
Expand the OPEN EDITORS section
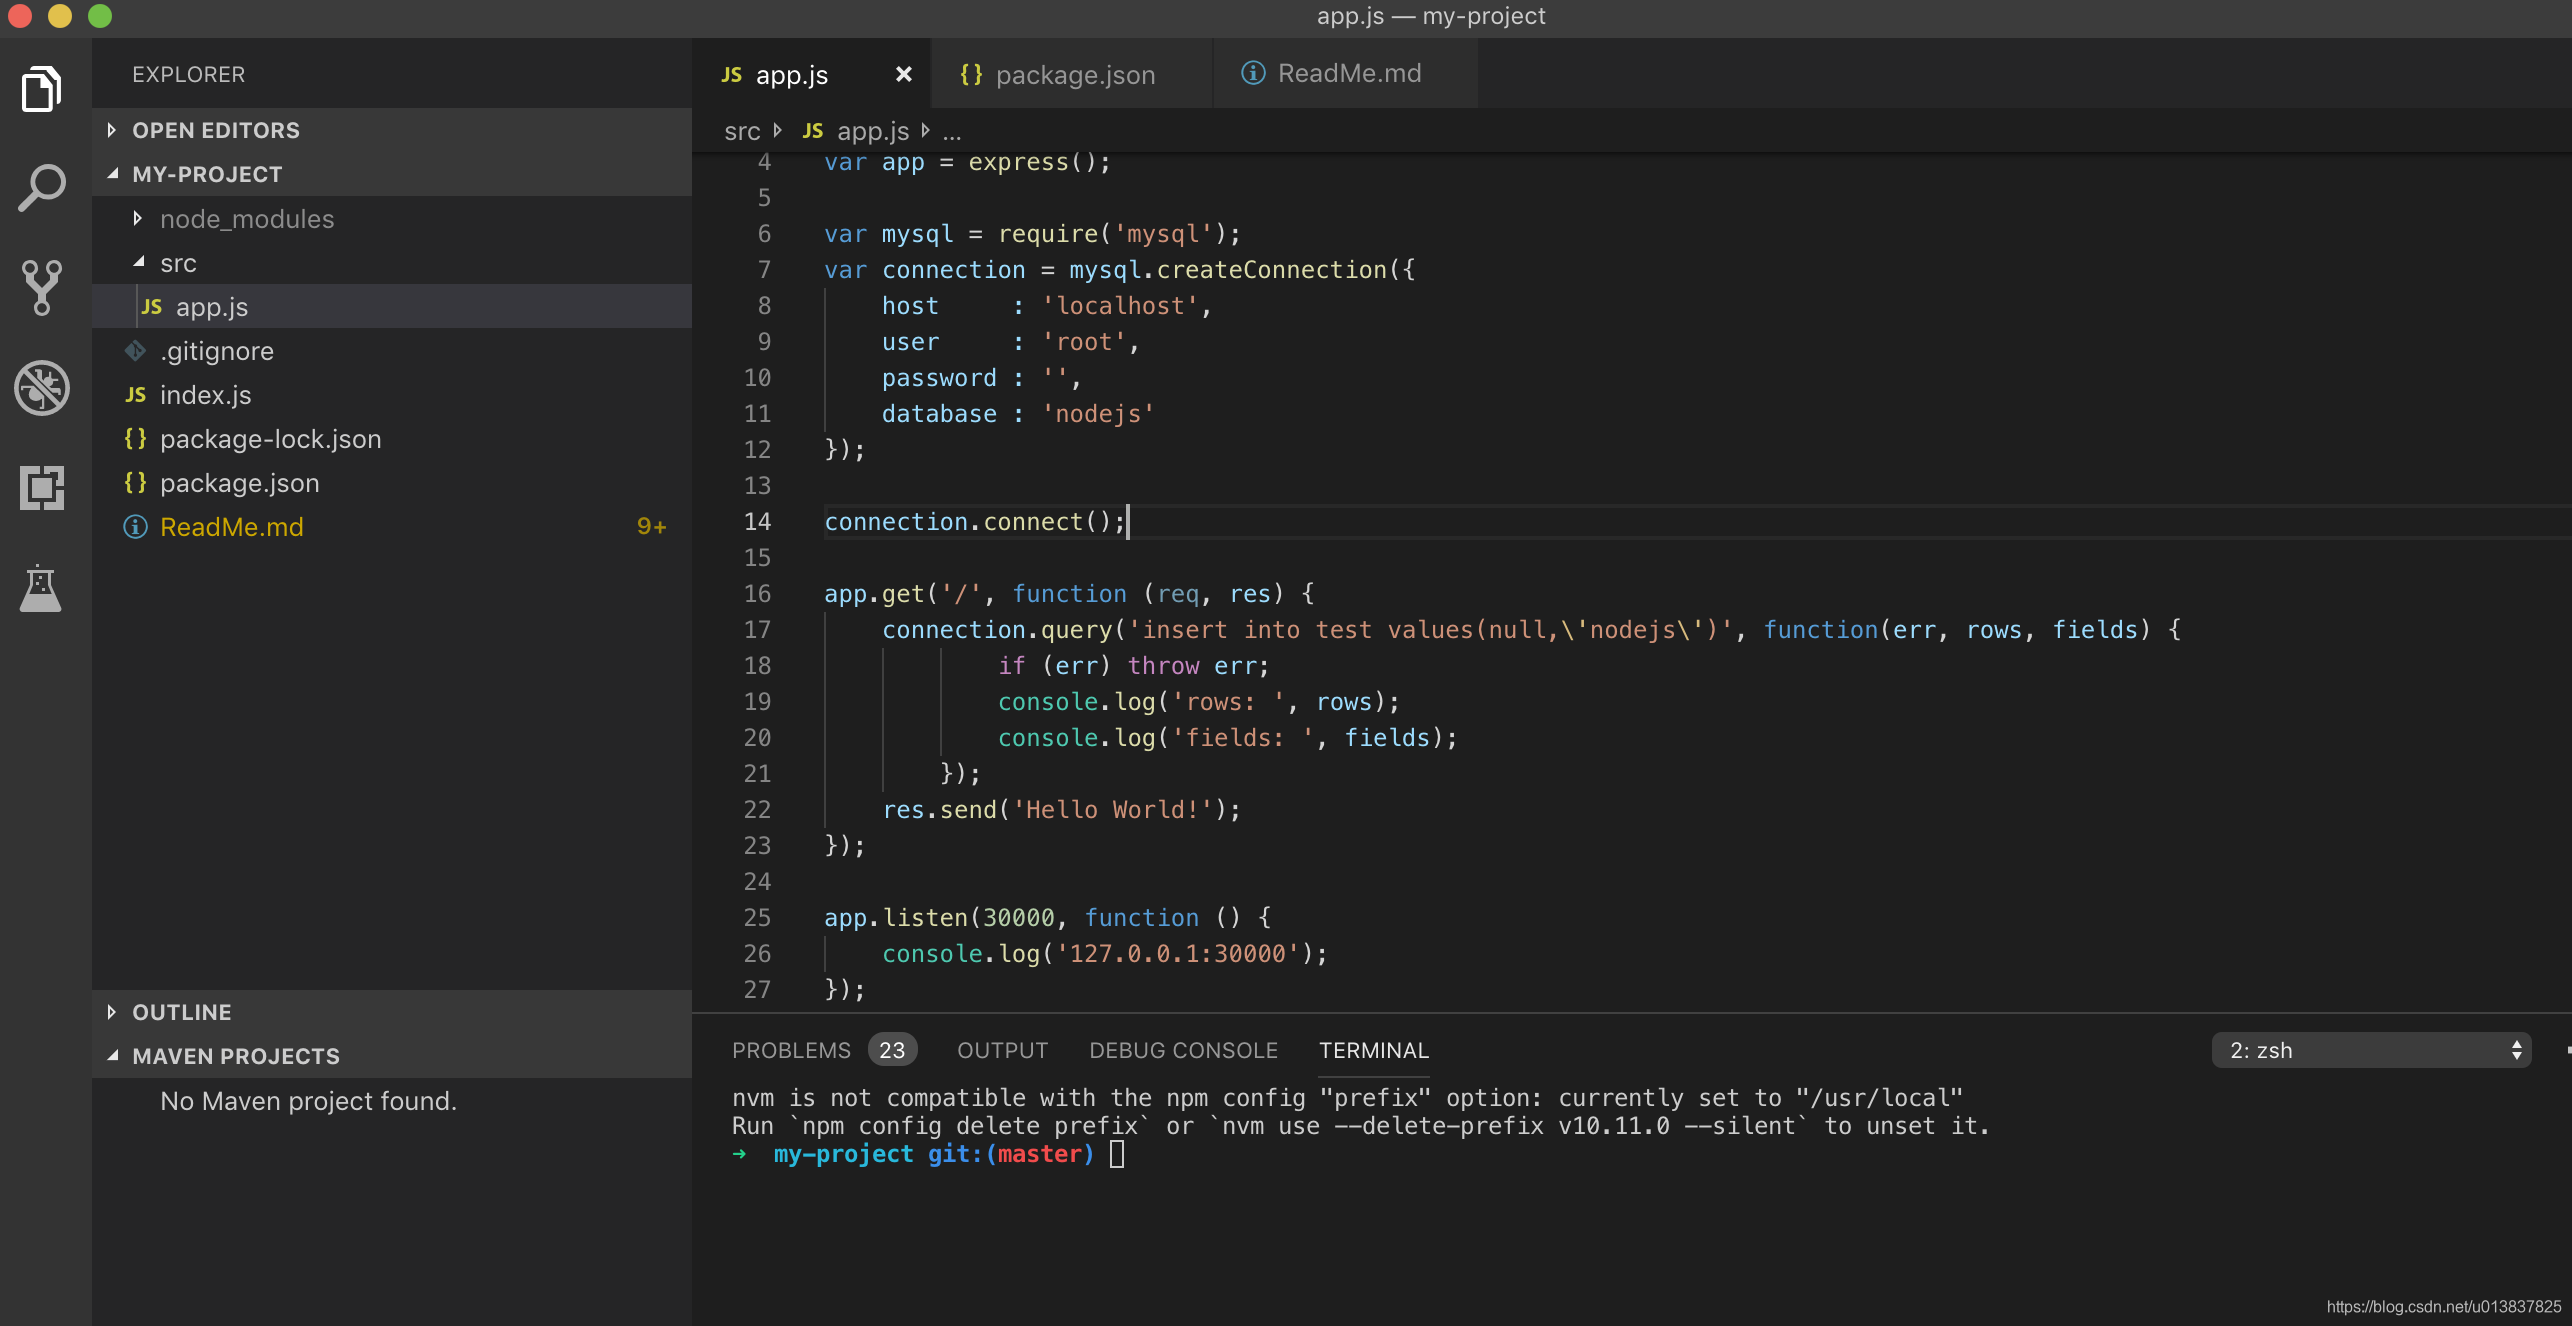coord(112,130)
